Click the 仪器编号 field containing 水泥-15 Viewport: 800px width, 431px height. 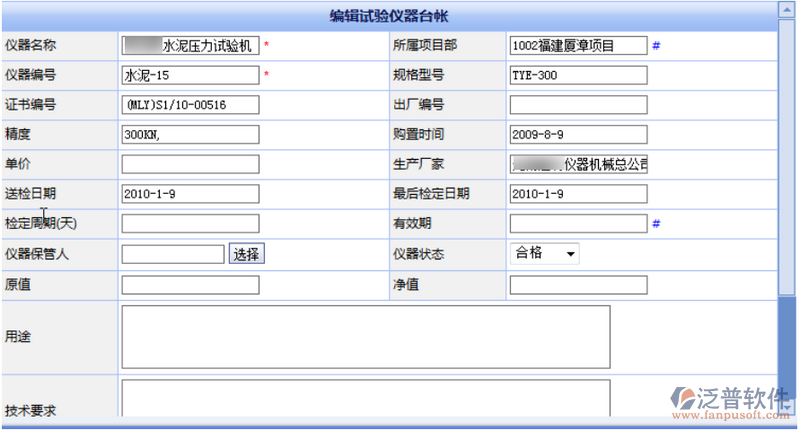point(190,75)
